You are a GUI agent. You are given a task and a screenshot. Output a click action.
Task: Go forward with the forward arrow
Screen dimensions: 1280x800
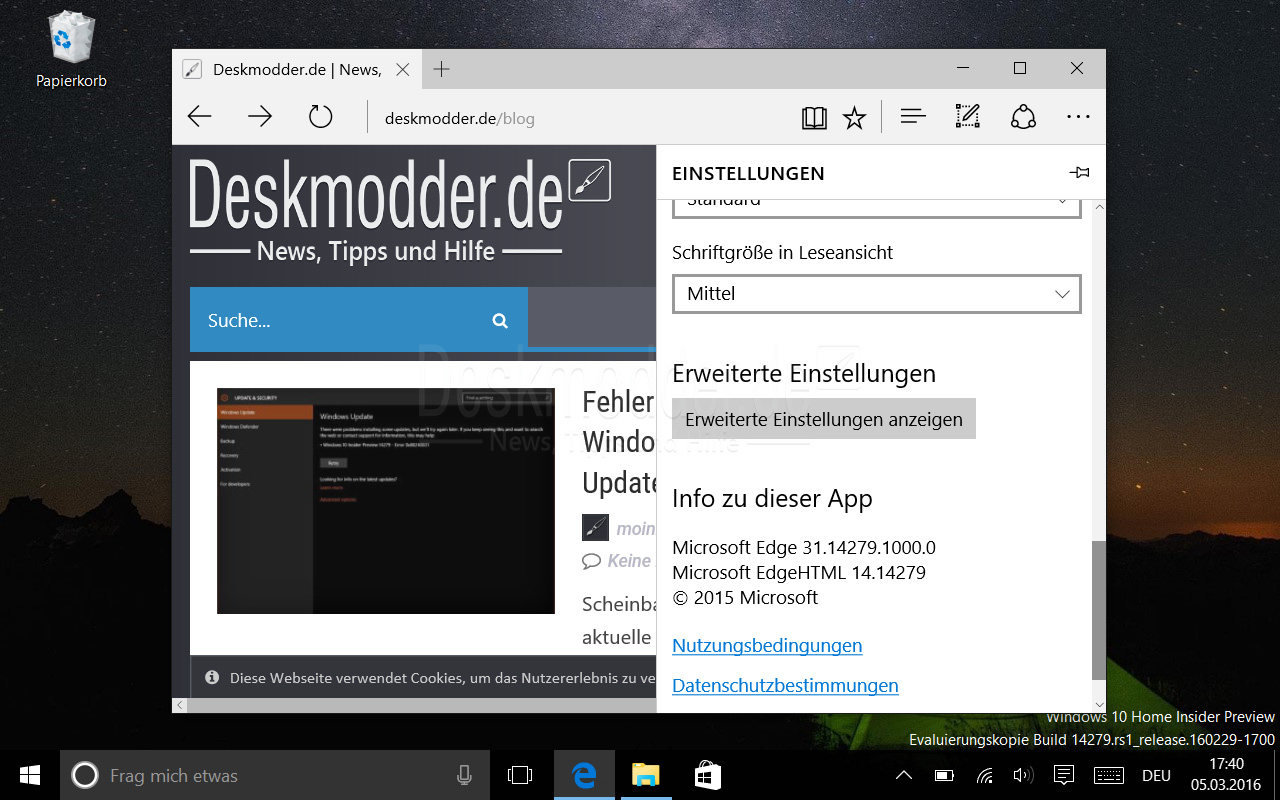point(260,117)
